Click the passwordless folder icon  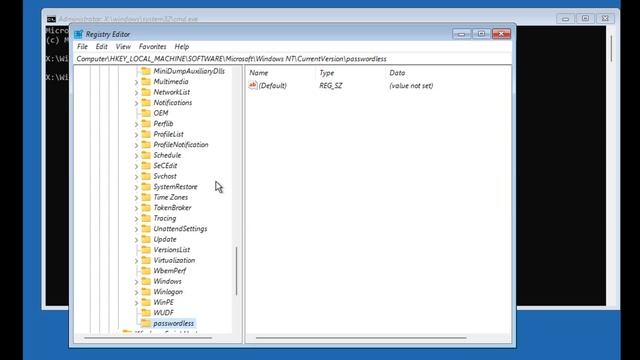pos(146,323)
